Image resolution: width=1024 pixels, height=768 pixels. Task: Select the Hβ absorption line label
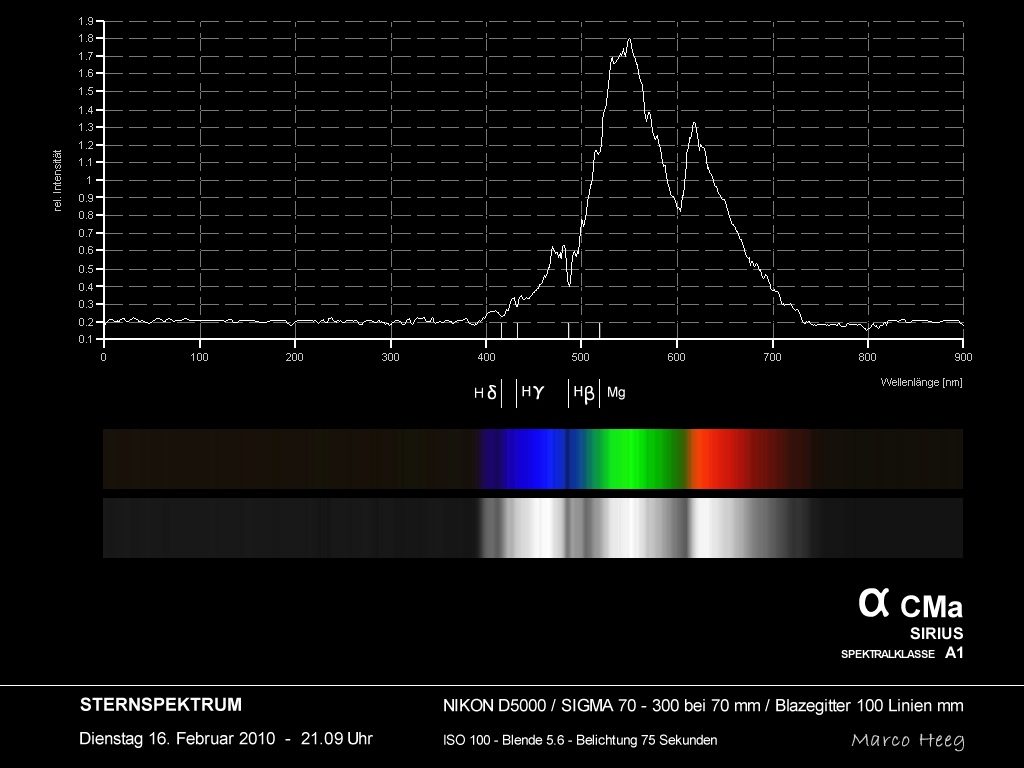(x=583, y=394)
